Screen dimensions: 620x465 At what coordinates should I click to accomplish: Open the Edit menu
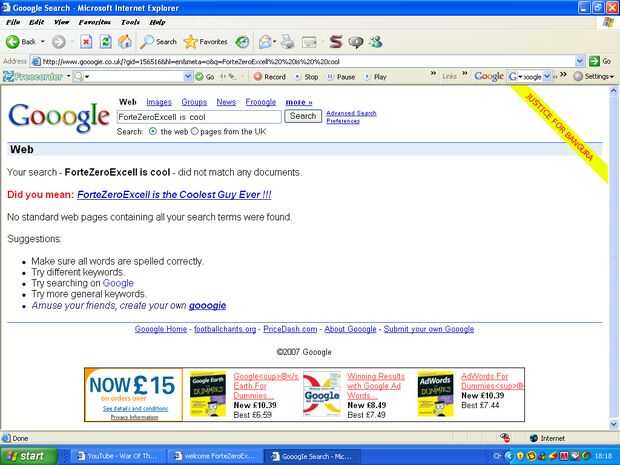[36, 22]
